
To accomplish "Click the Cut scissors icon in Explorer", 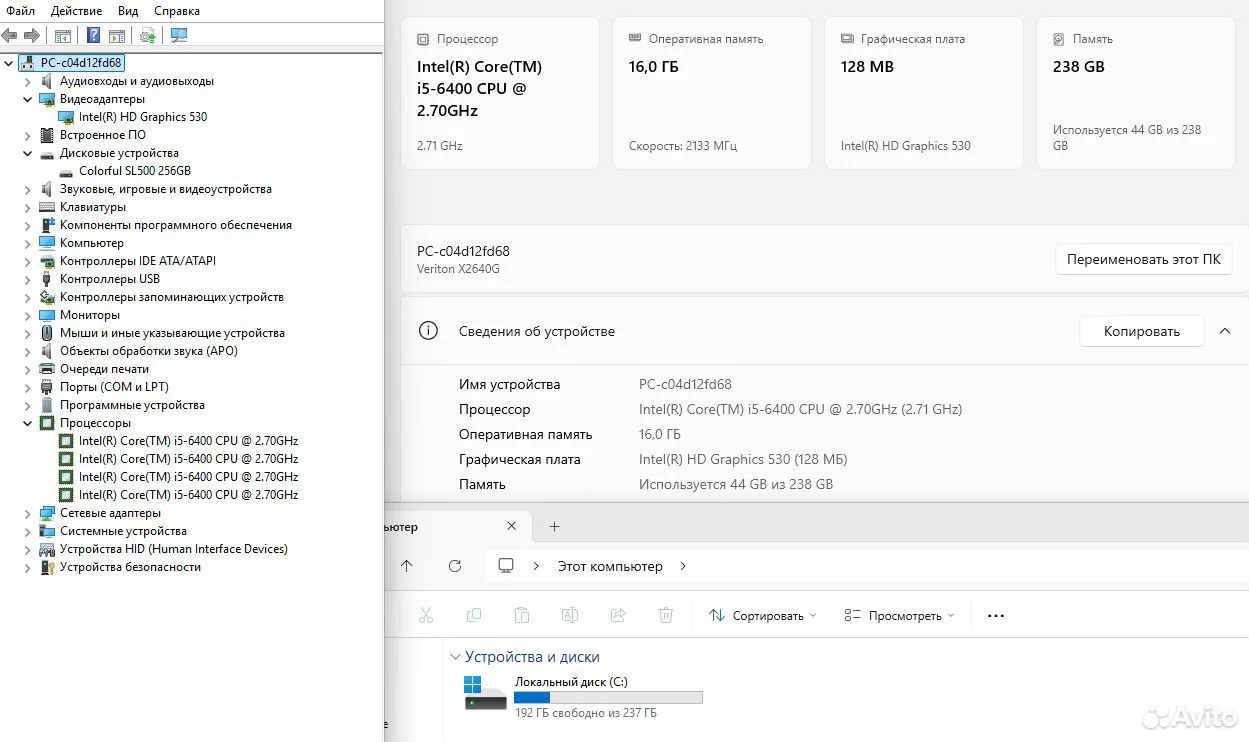I will tap(426, 615).
